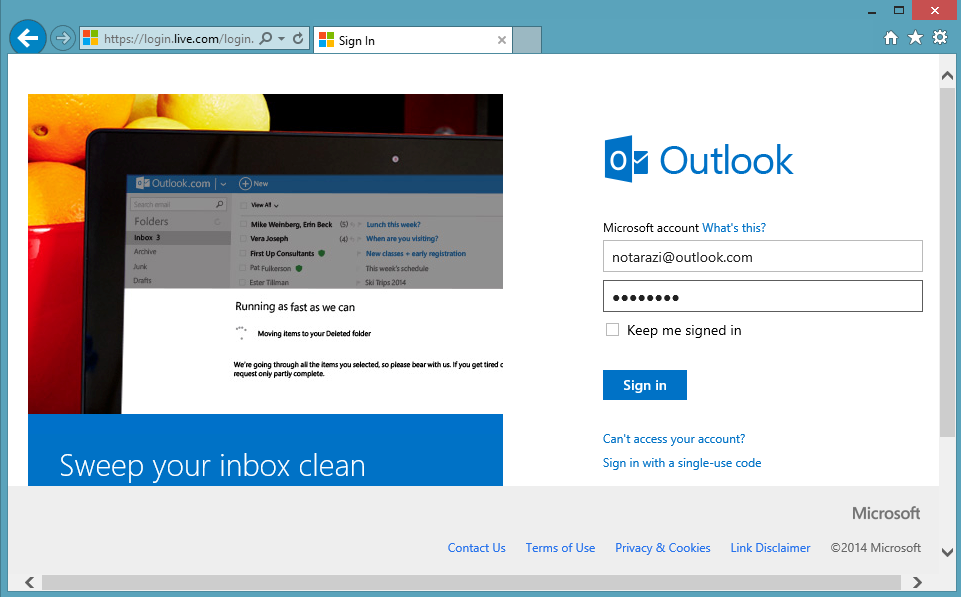961x597 pixels.
Task: Close the Sign In tab
Action: [501, 40]
